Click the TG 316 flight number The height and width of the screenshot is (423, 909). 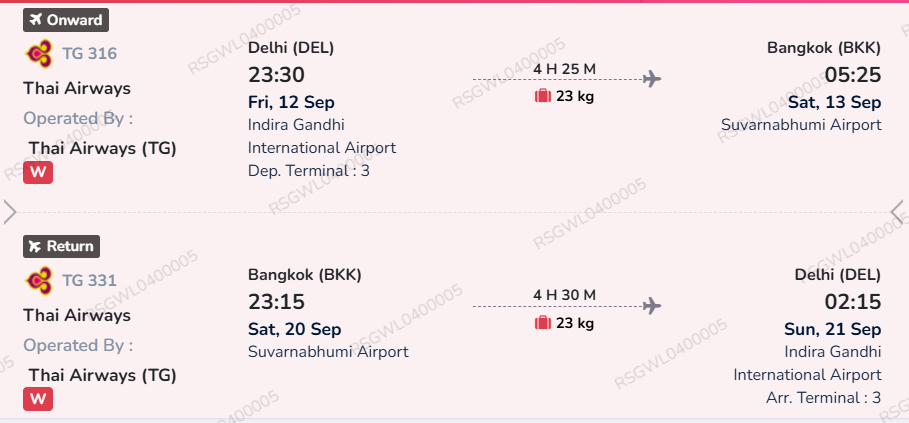pyautogui.click(x=90, y=53)
